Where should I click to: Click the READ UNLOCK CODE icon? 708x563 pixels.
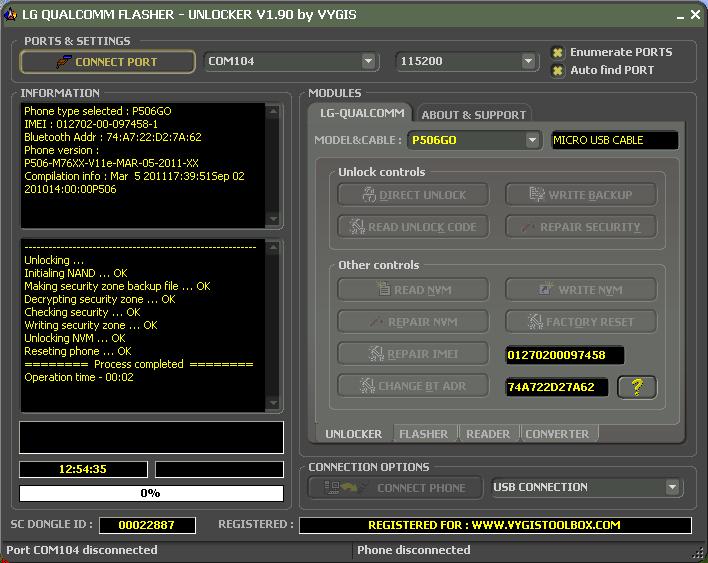tap(357, 227)
